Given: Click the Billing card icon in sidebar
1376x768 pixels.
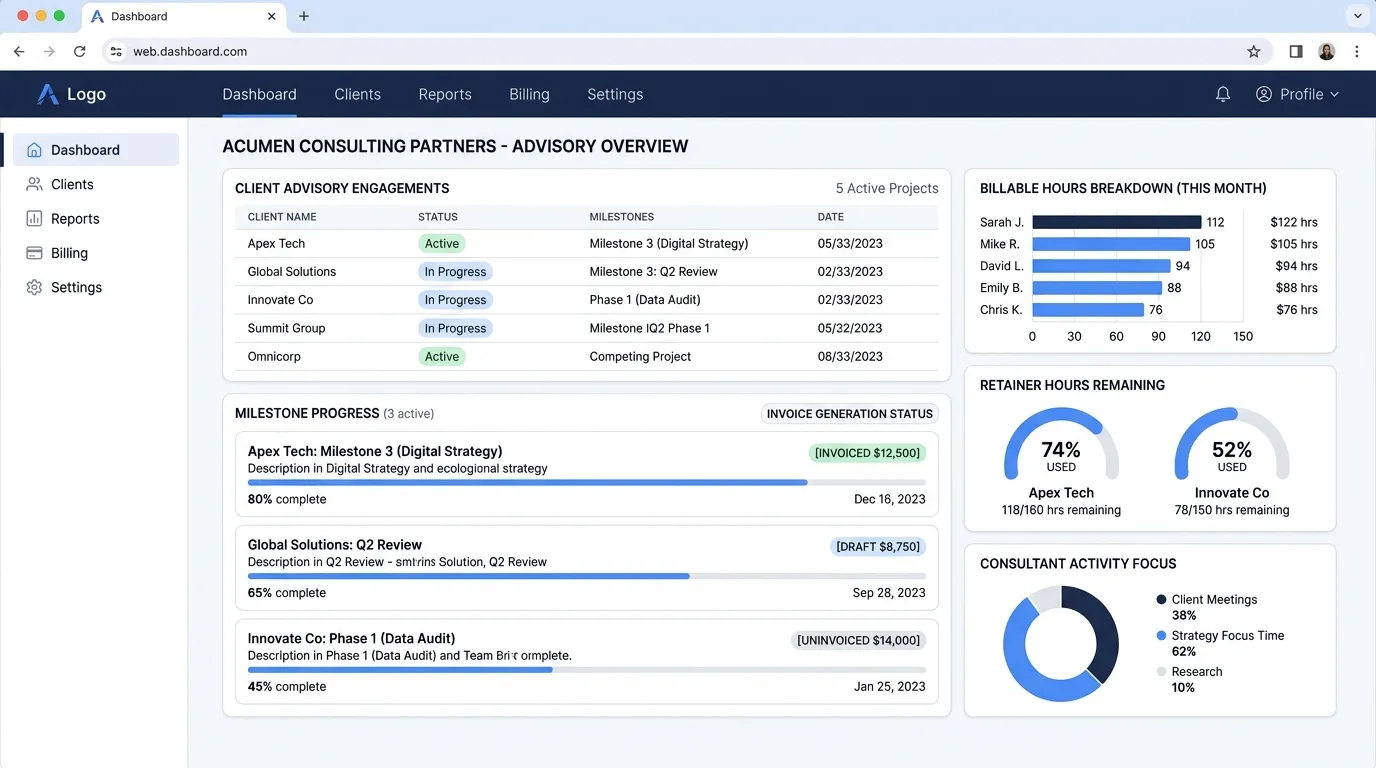Looking at the screenshot, I should pos(34,253).
